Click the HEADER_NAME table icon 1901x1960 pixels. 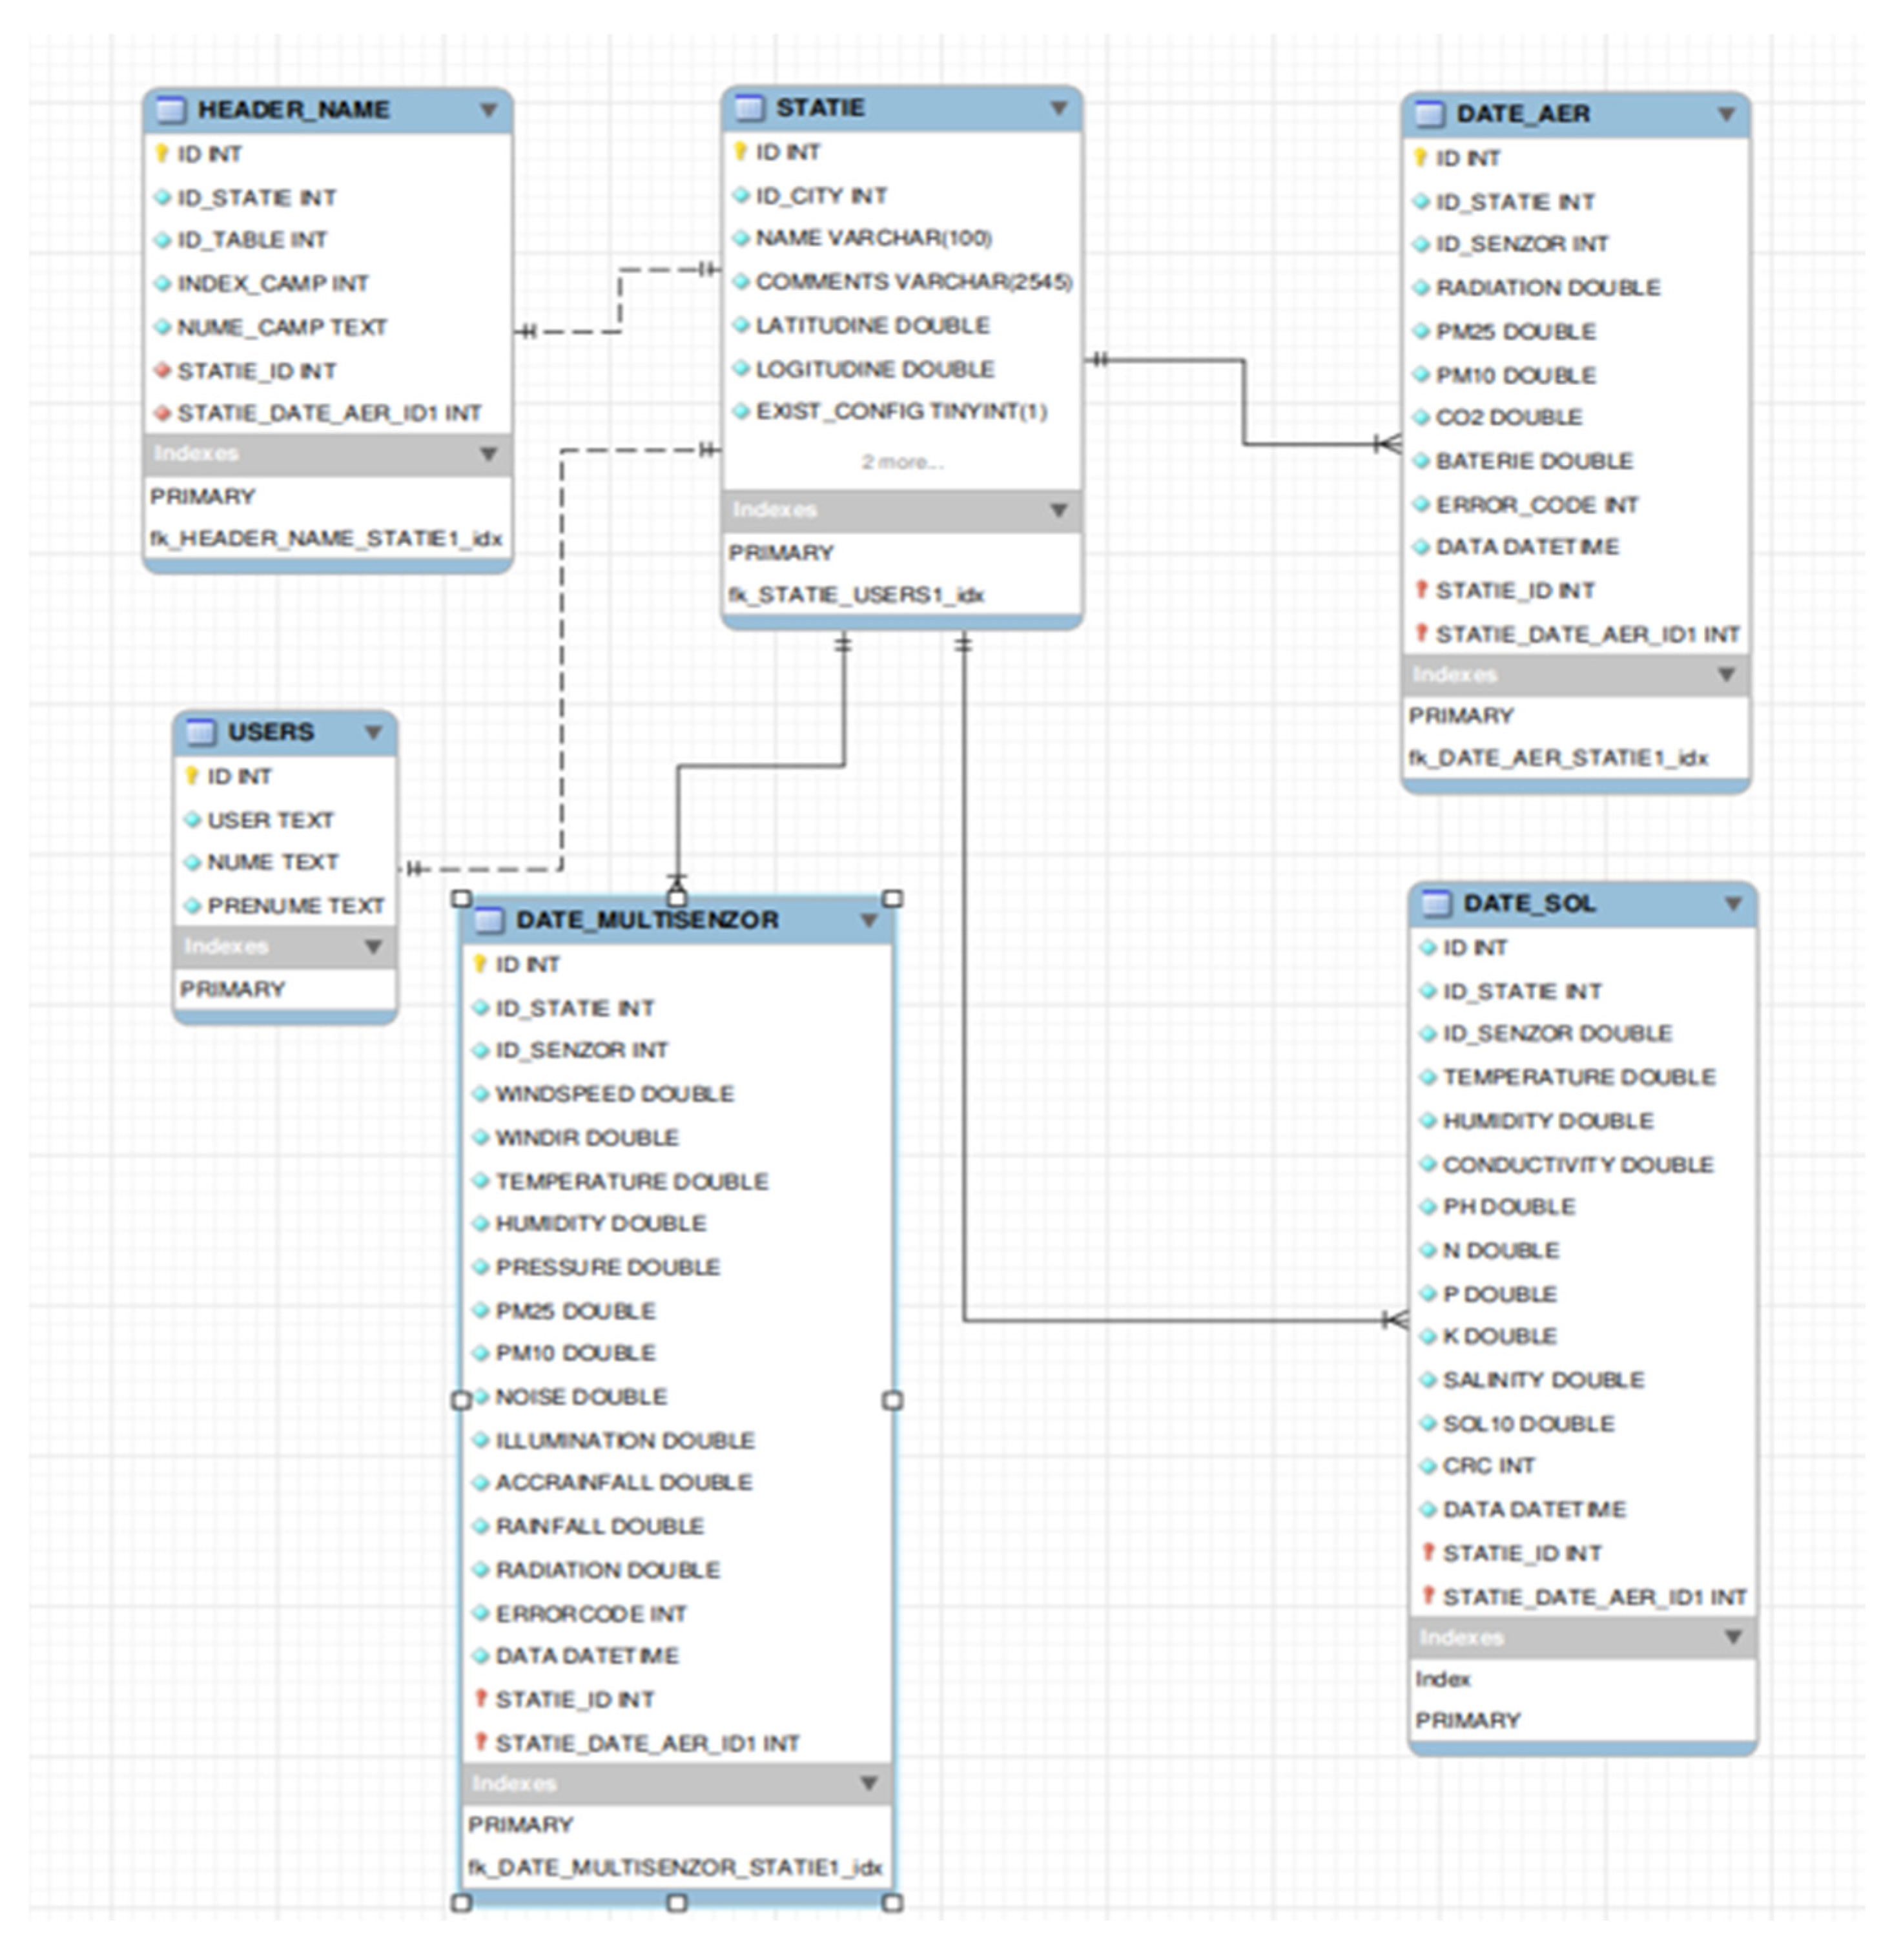[x=172, y=109]
